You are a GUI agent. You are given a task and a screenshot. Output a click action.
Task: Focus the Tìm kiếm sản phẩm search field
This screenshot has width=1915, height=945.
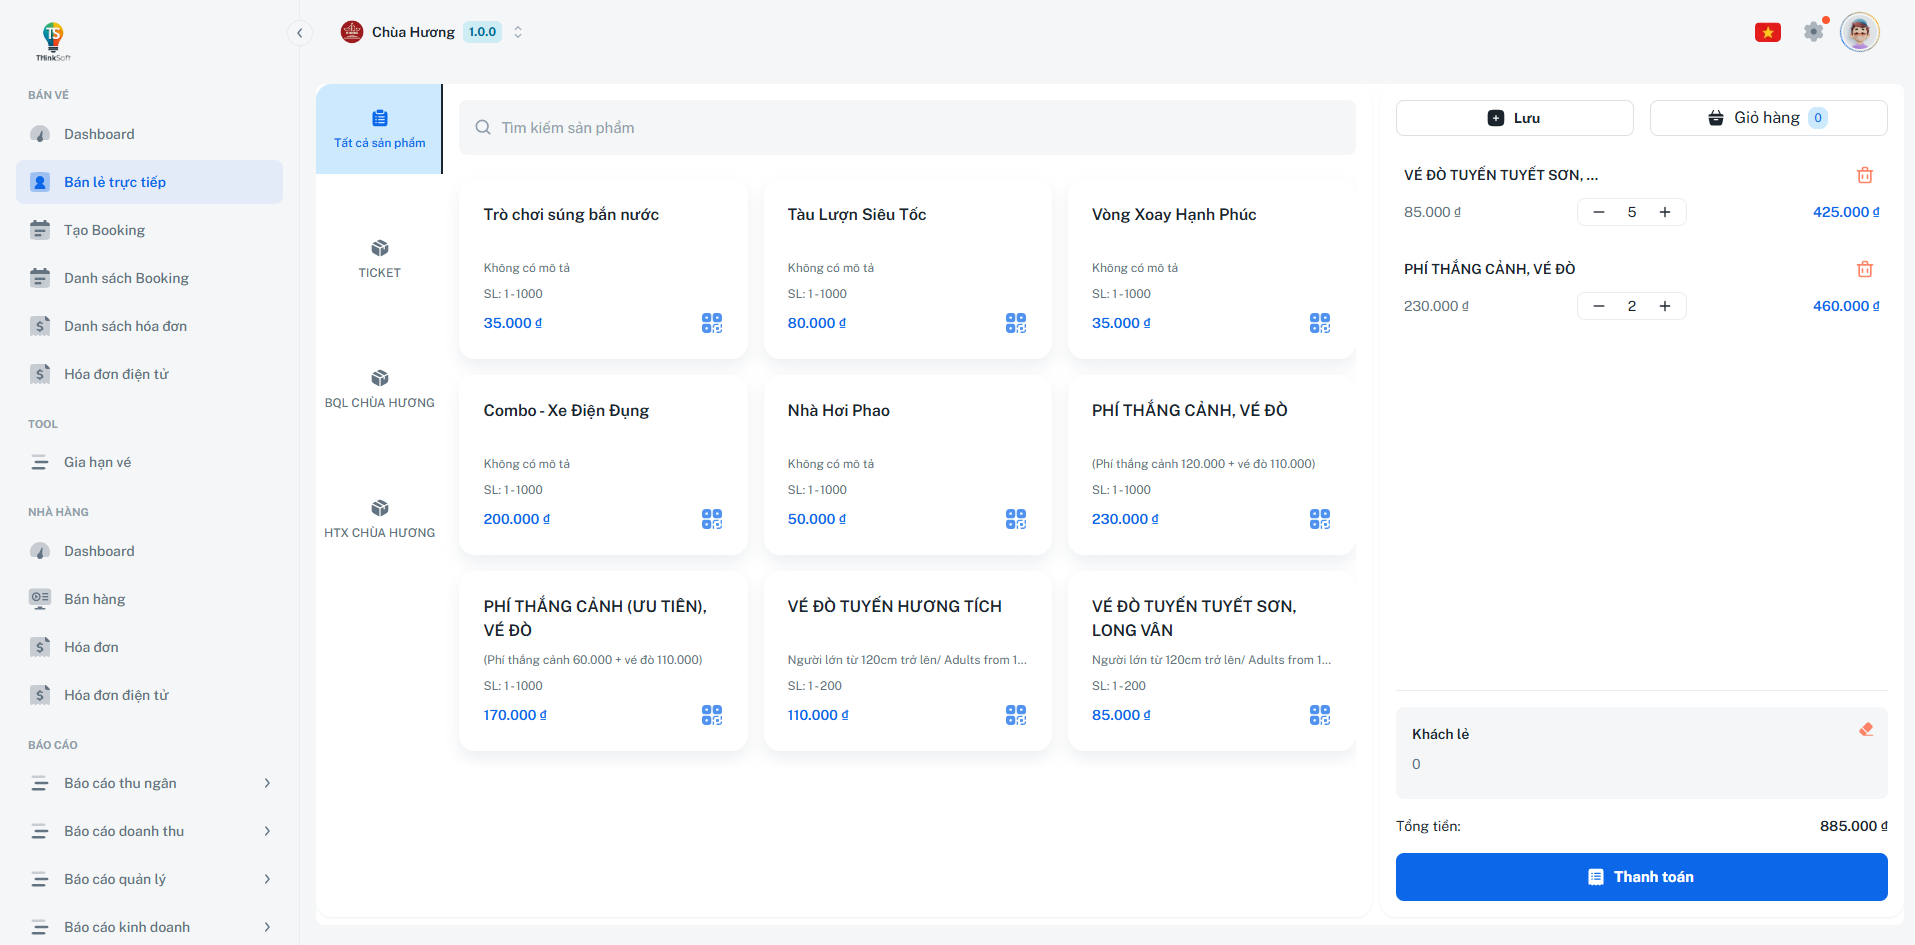tap(906, 128)
